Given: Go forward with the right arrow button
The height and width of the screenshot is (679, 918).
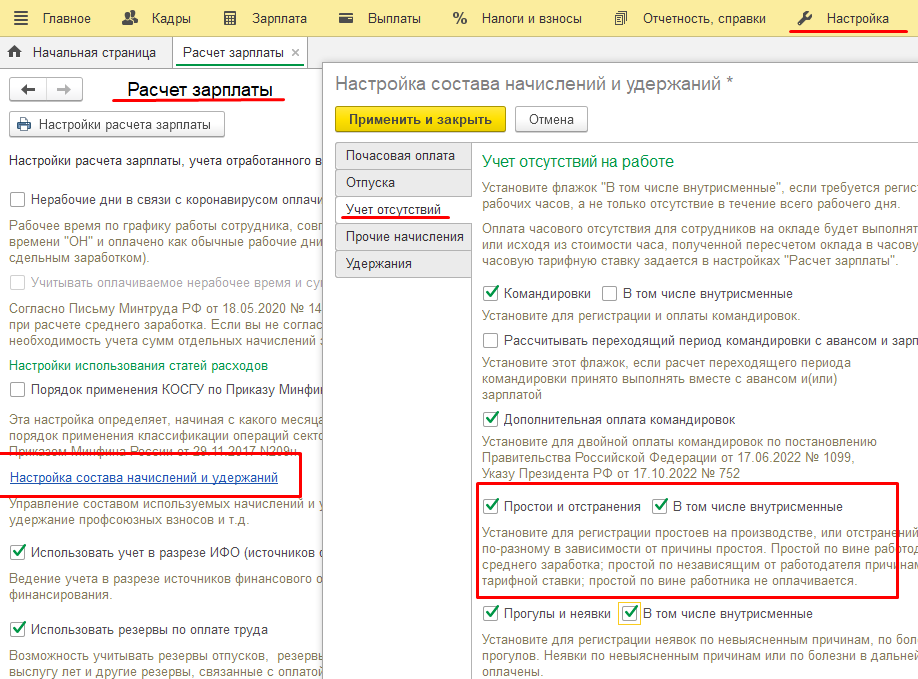Looking at the screenshot, I should [x=64, y=90].
